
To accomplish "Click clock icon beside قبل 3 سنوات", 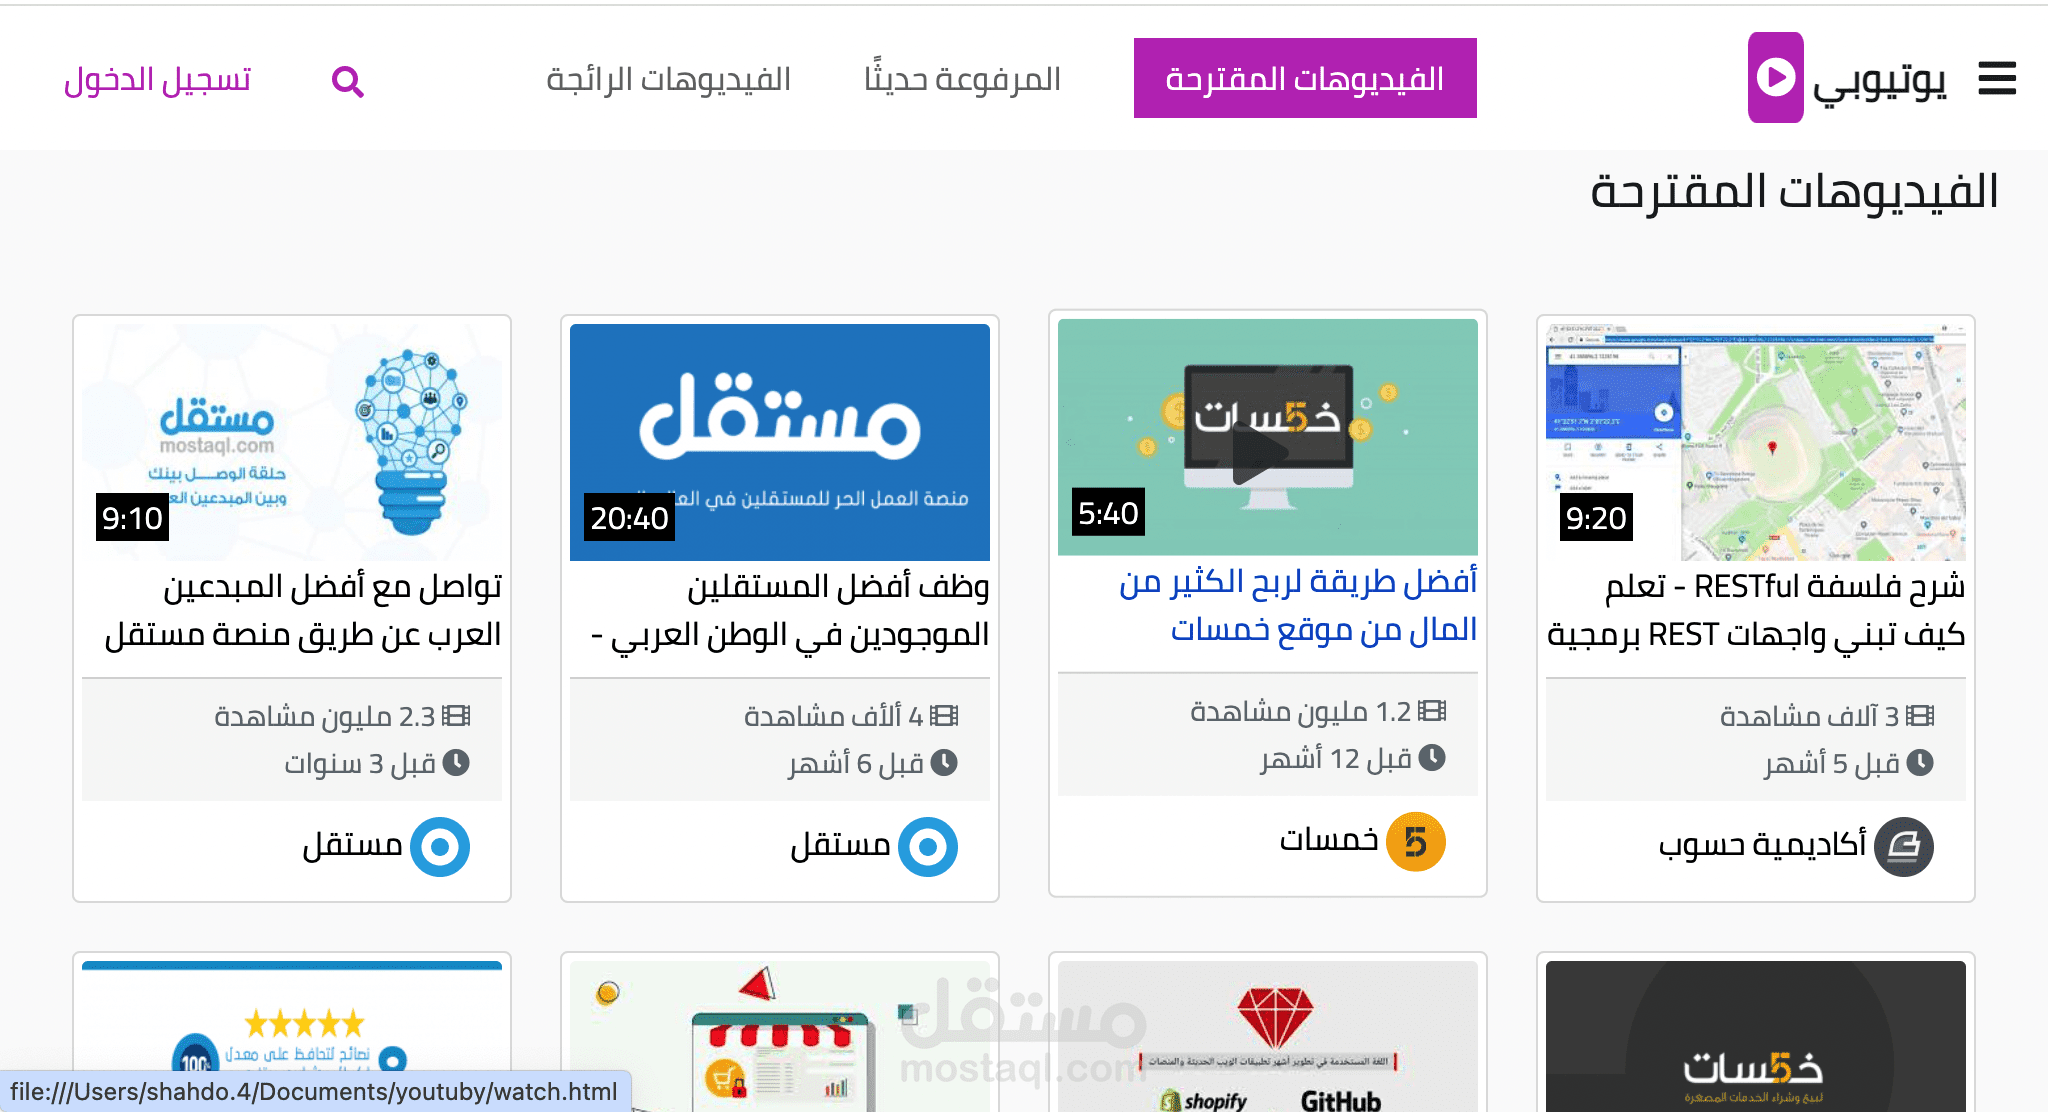I will pos(456,763).
